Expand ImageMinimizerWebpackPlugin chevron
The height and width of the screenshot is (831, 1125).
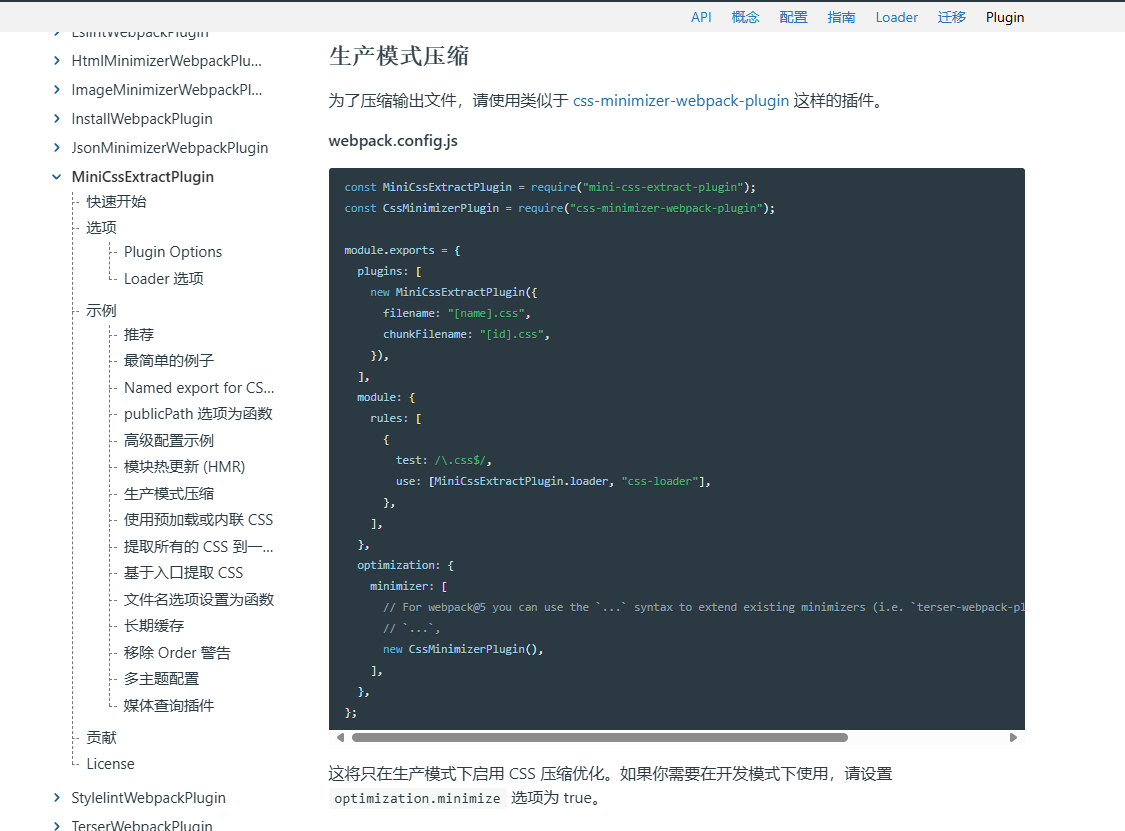[57, 89]
